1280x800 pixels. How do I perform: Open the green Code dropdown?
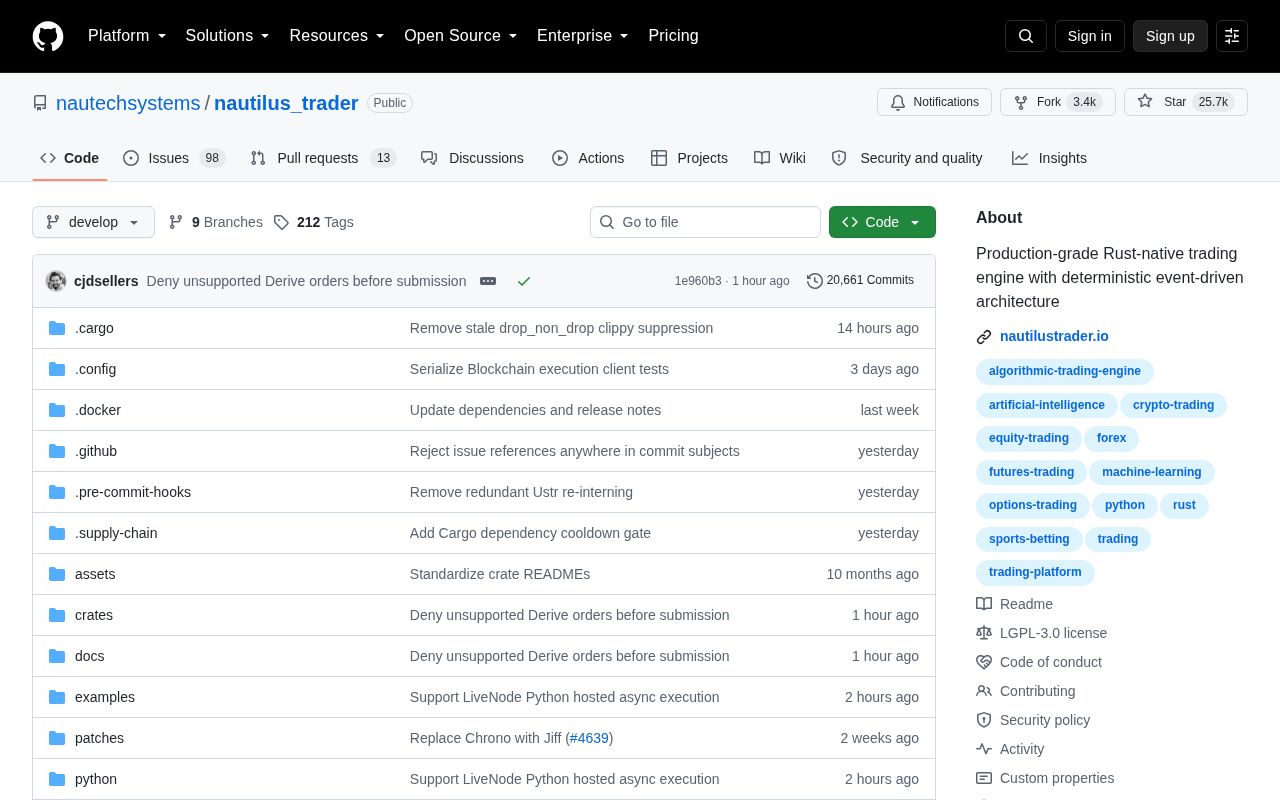[882, 222]
